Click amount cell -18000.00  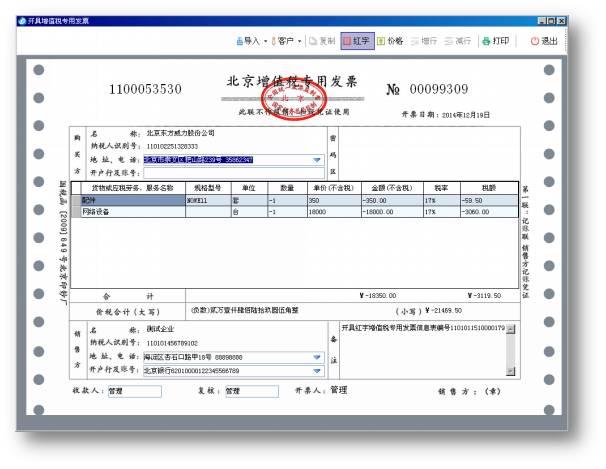pyautogui.click(x=392, y=212)
